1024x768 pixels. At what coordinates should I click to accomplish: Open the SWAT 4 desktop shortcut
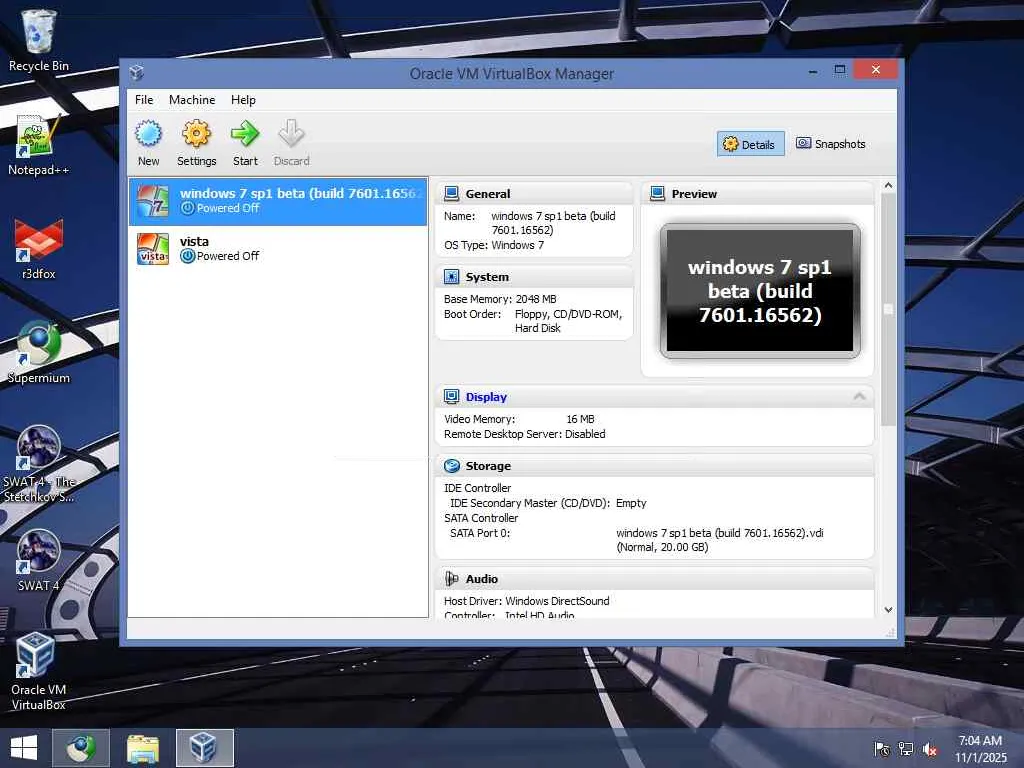[x=39, y=560]
